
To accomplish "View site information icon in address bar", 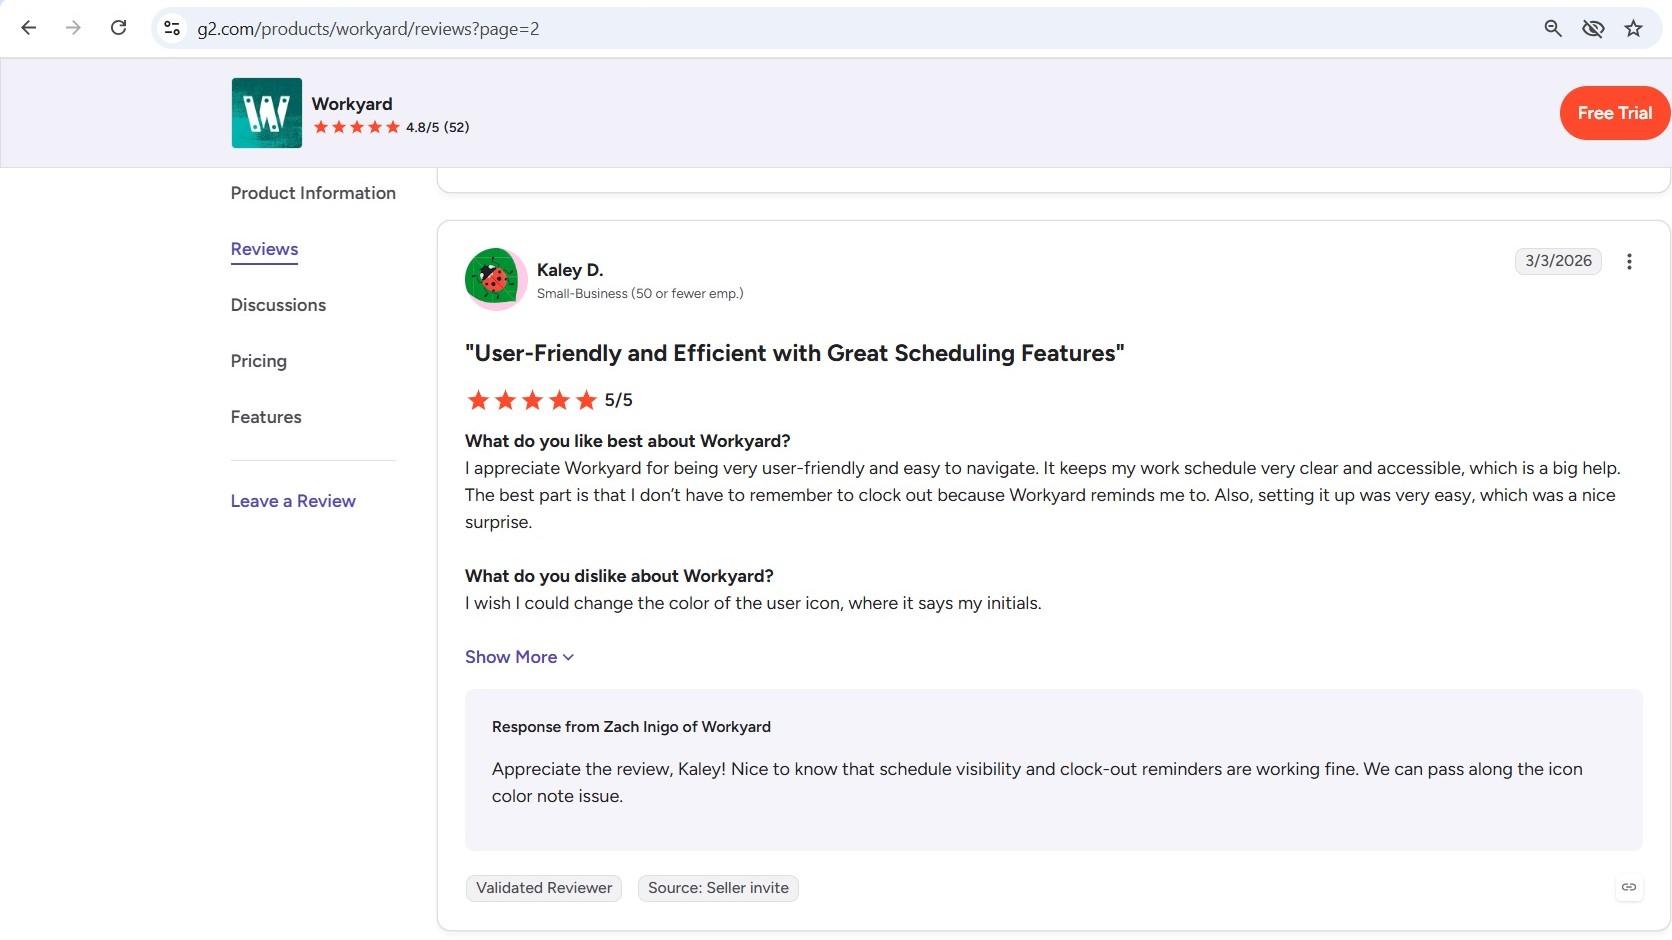I will (x=172, y=28).
